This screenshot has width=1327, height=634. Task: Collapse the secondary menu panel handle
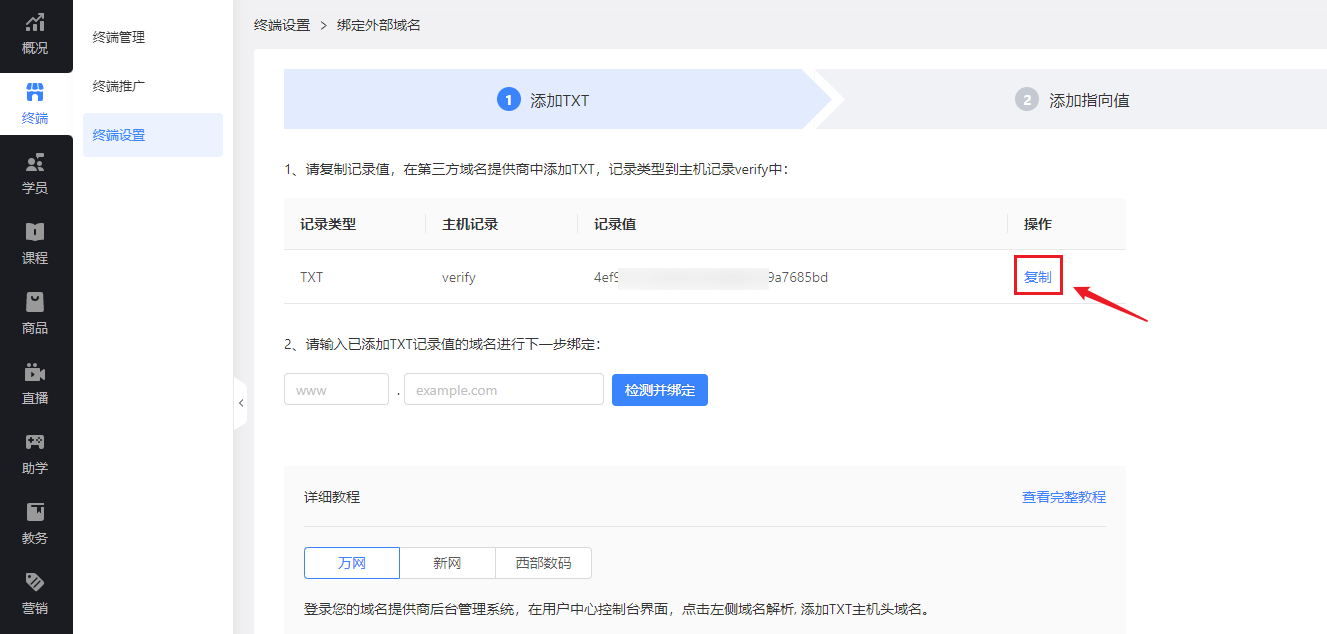(x=240, y=403)
